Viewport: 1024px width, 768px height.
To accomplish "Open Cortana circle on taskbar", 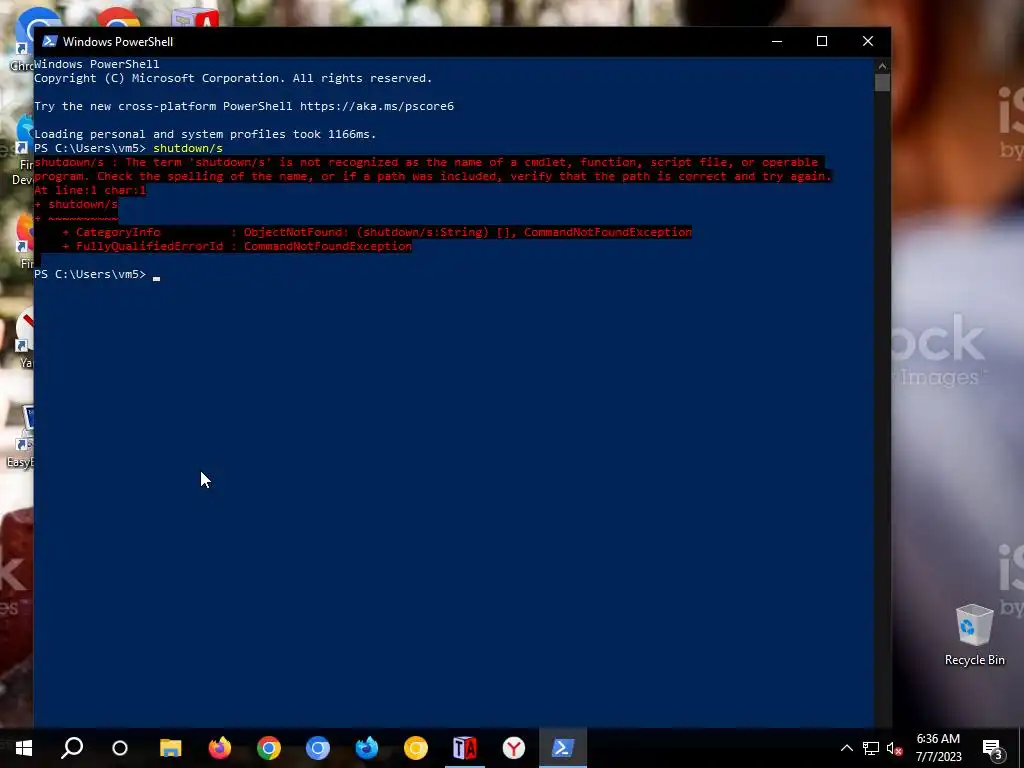I will (x=120, y=748).
